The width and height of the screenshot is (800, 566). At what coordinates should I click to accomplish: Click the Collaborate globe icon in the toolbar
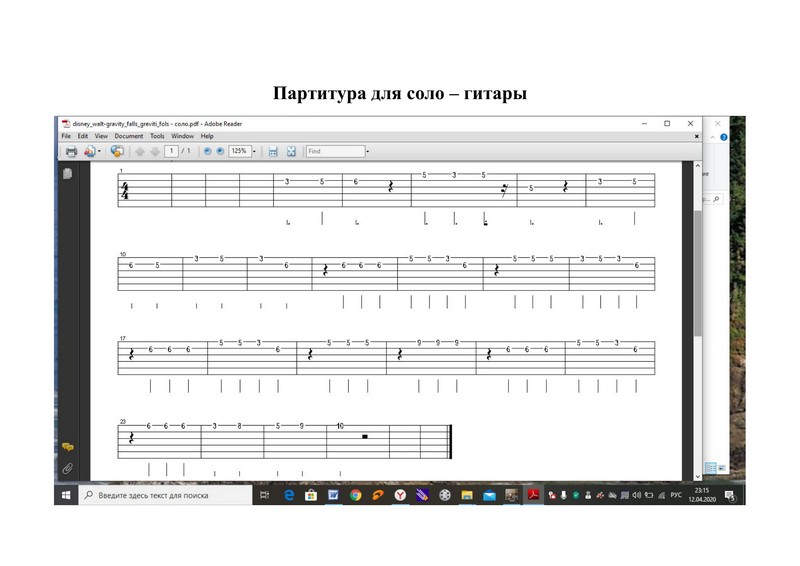[x=116, y=151]
